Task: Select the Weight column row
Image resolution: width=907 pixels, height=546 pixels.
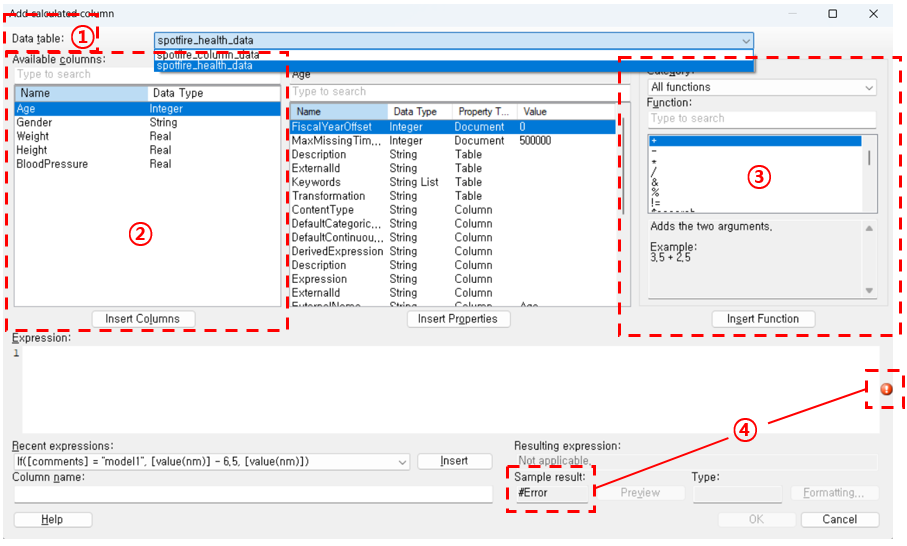Action: click(148, 136)
